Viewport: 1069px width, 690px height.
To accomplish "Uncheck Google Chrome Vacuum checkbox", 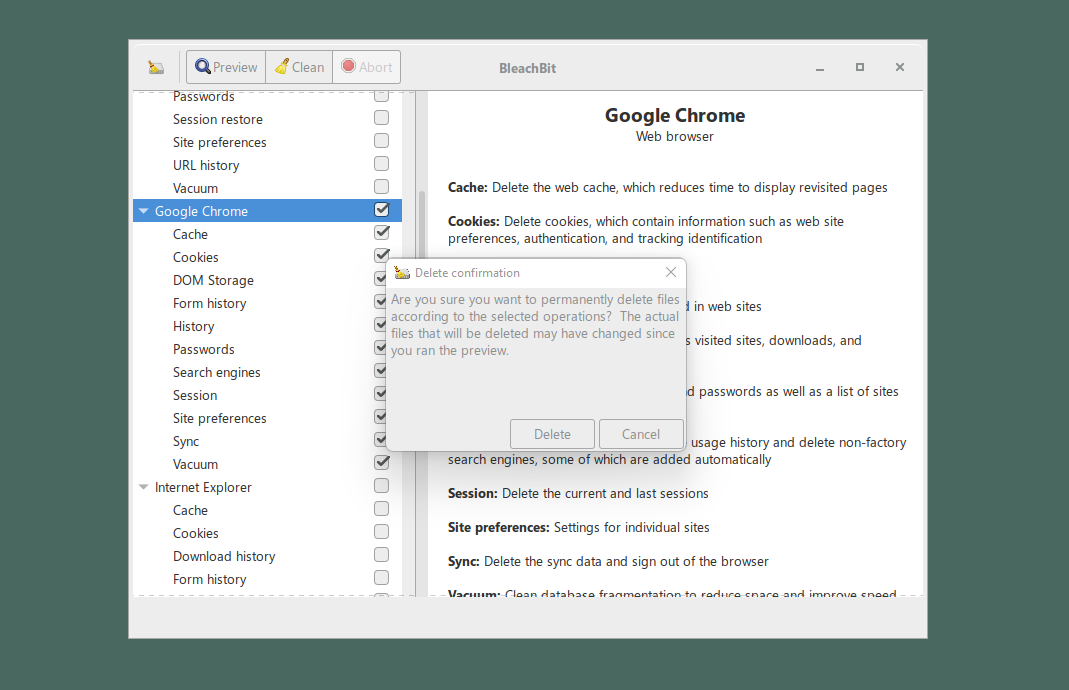I will [382, 462].
